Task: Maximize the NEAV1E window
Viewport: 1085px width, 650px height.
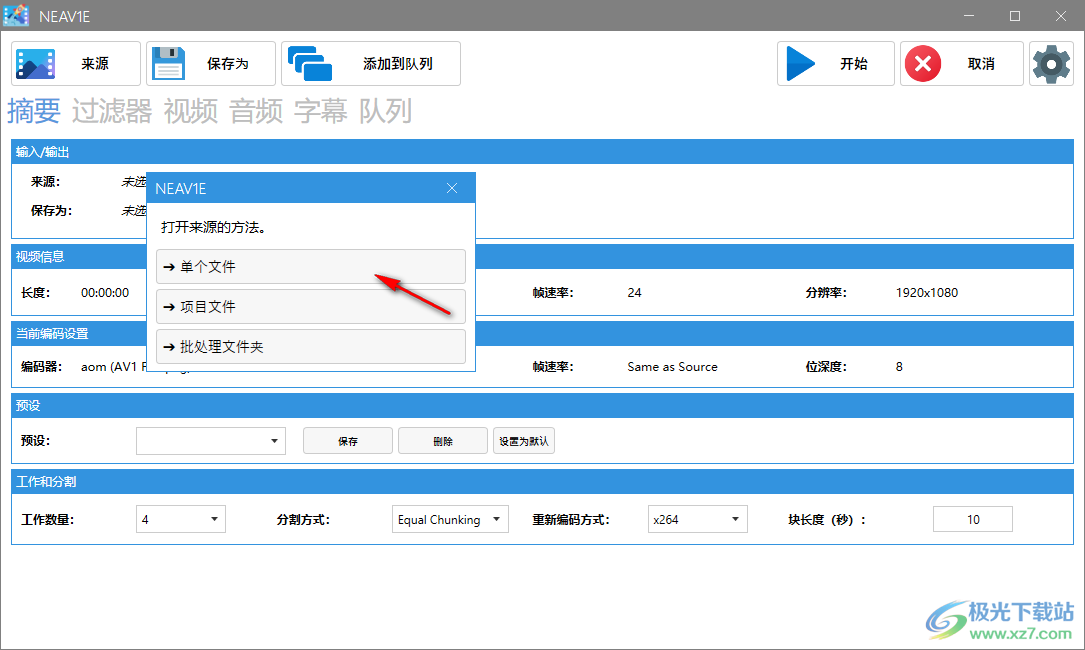Action: 1014,15
